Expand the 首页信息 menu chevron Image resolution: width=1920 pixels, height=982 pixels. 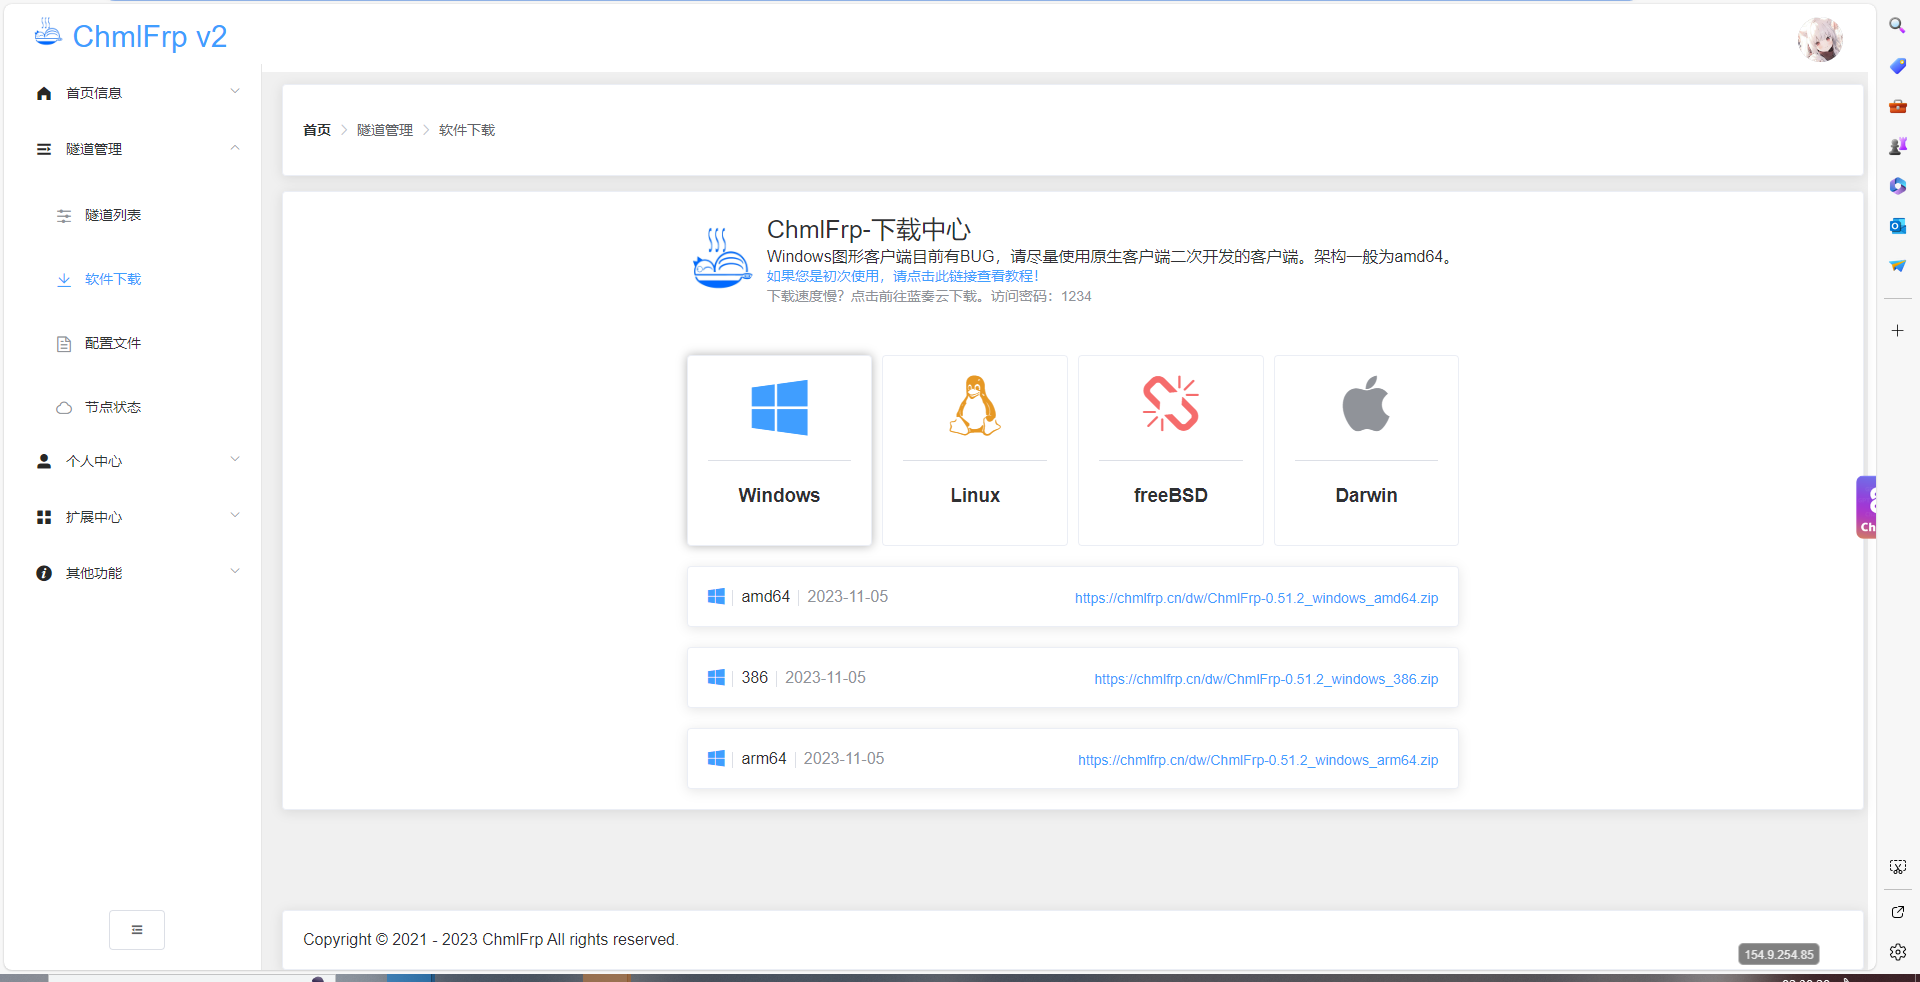tap(235, 92)
